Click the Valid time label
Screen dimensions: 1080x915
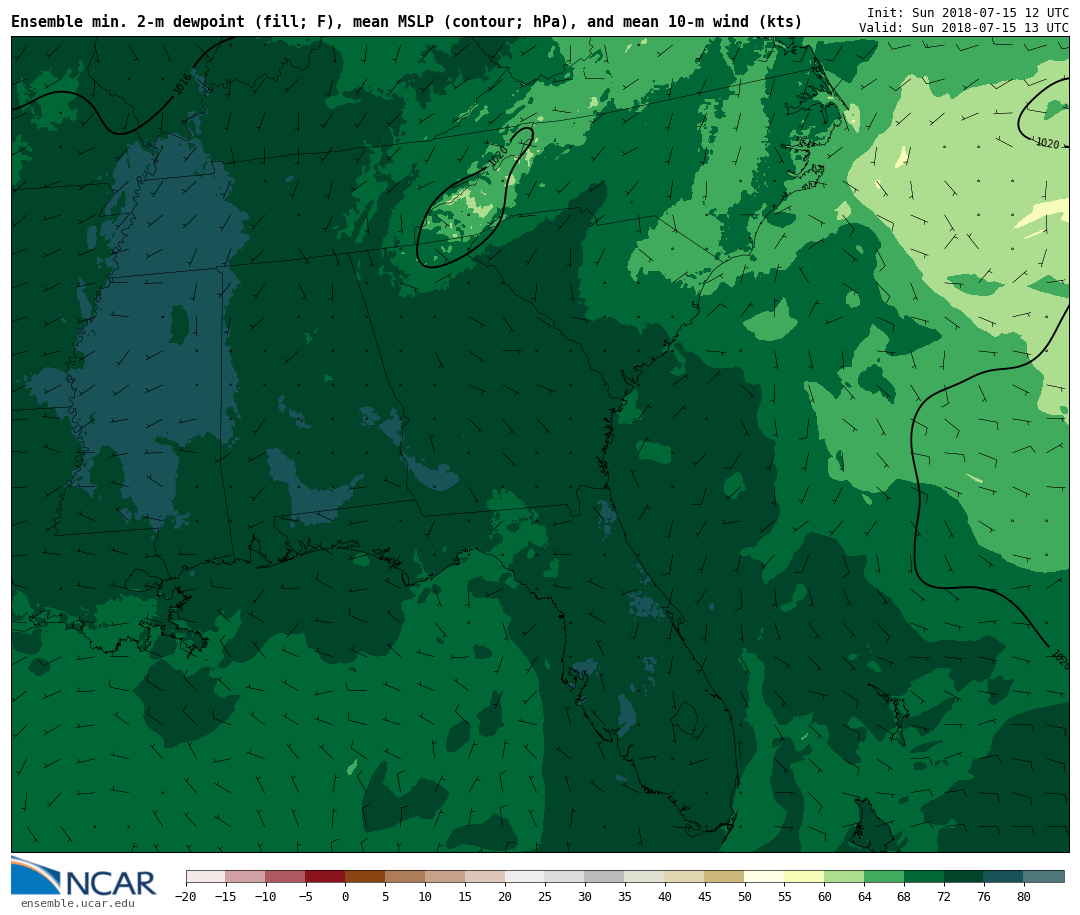click(963, 28)
